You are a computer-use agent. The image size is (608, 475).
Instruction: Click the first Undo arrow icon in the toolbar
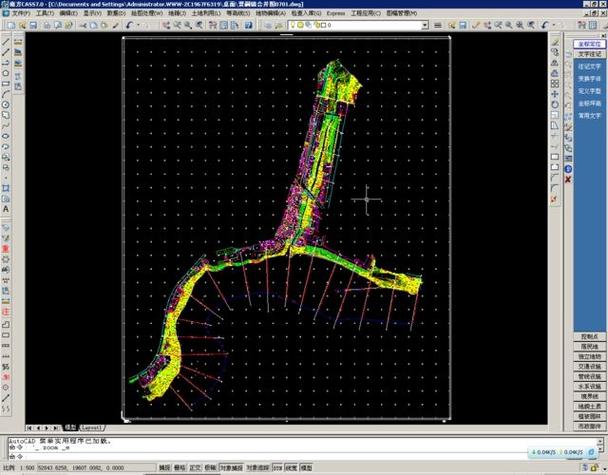[x=130, y=25]
